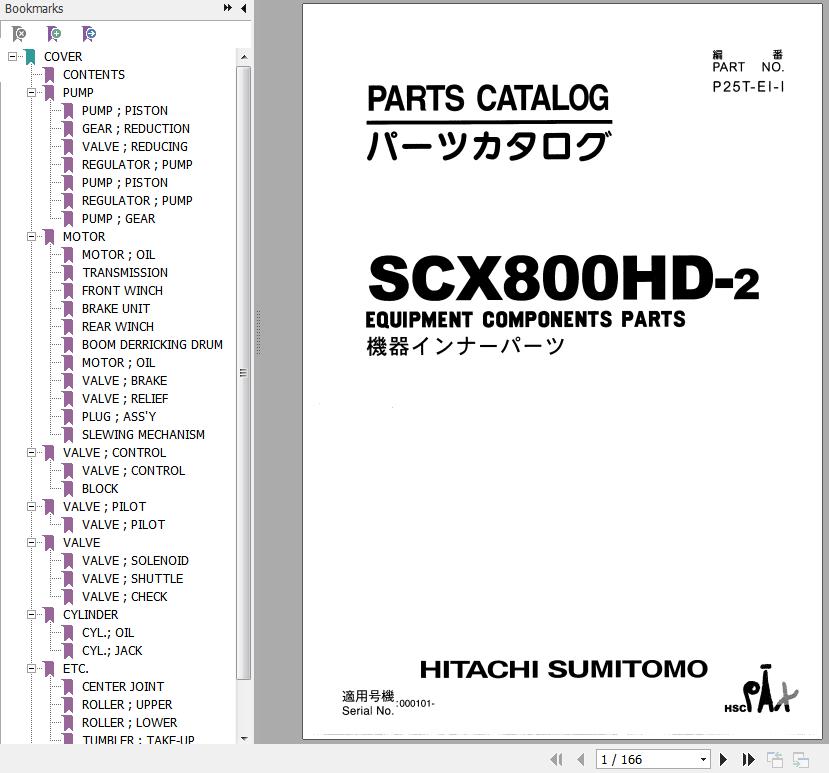Collapse the Bookmarks panel arrow

(243, 8)
